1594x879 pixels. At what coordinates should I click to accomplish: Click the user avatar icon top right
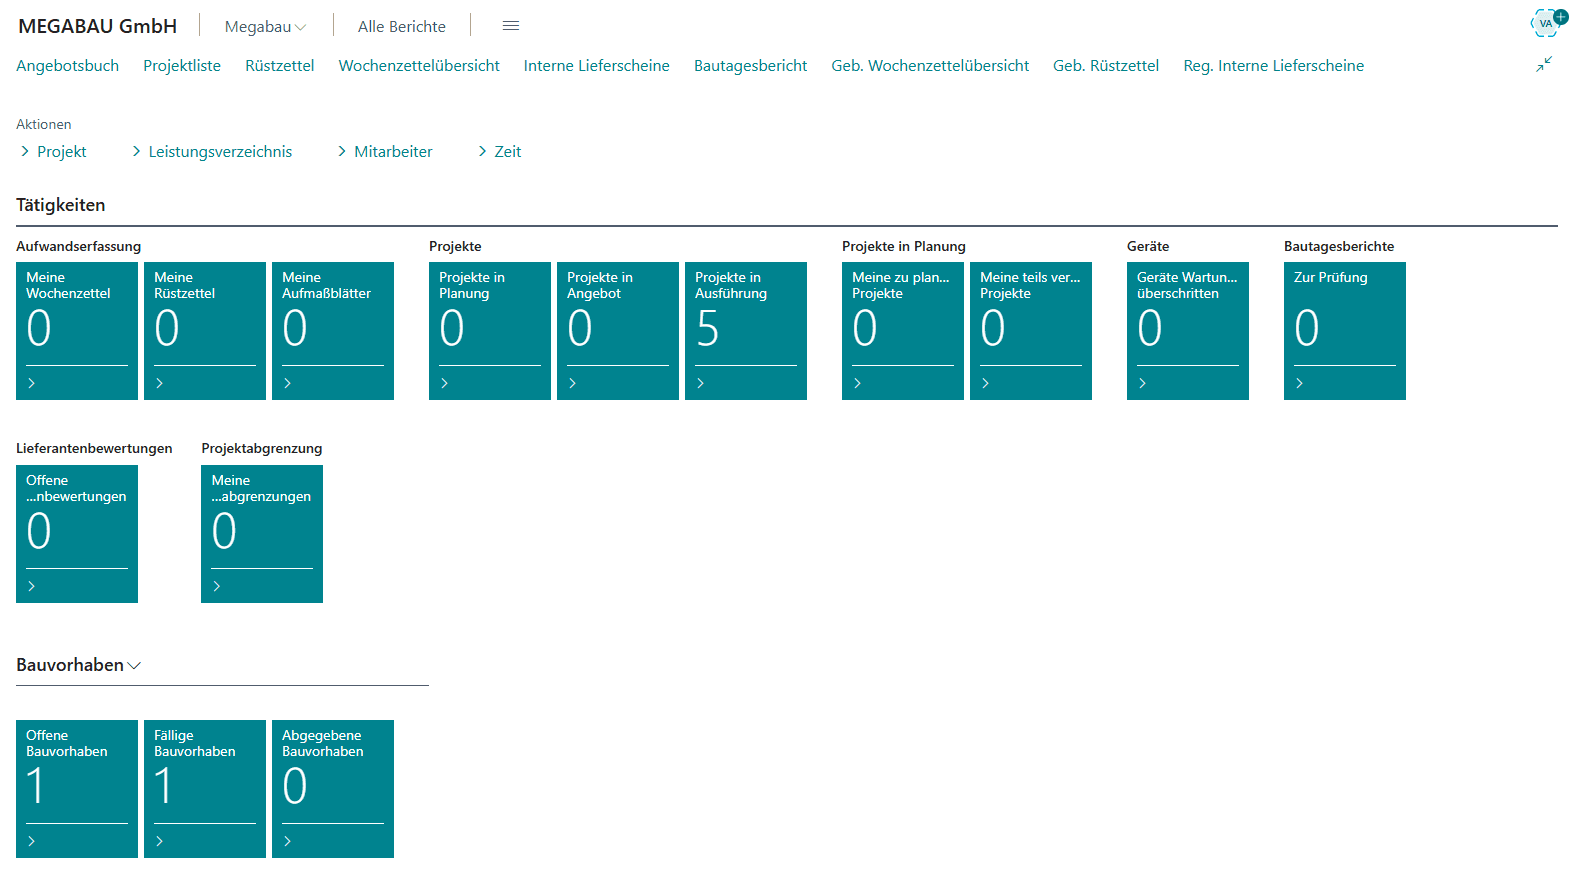(x=1547, y=23)
